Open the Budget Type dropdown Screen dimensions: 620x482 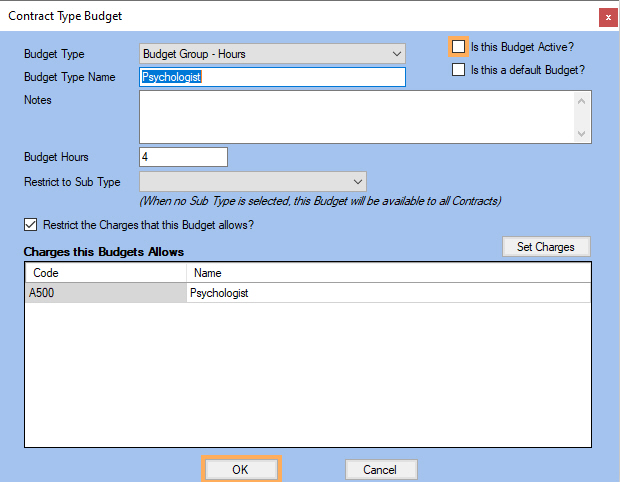click(272, 54)
